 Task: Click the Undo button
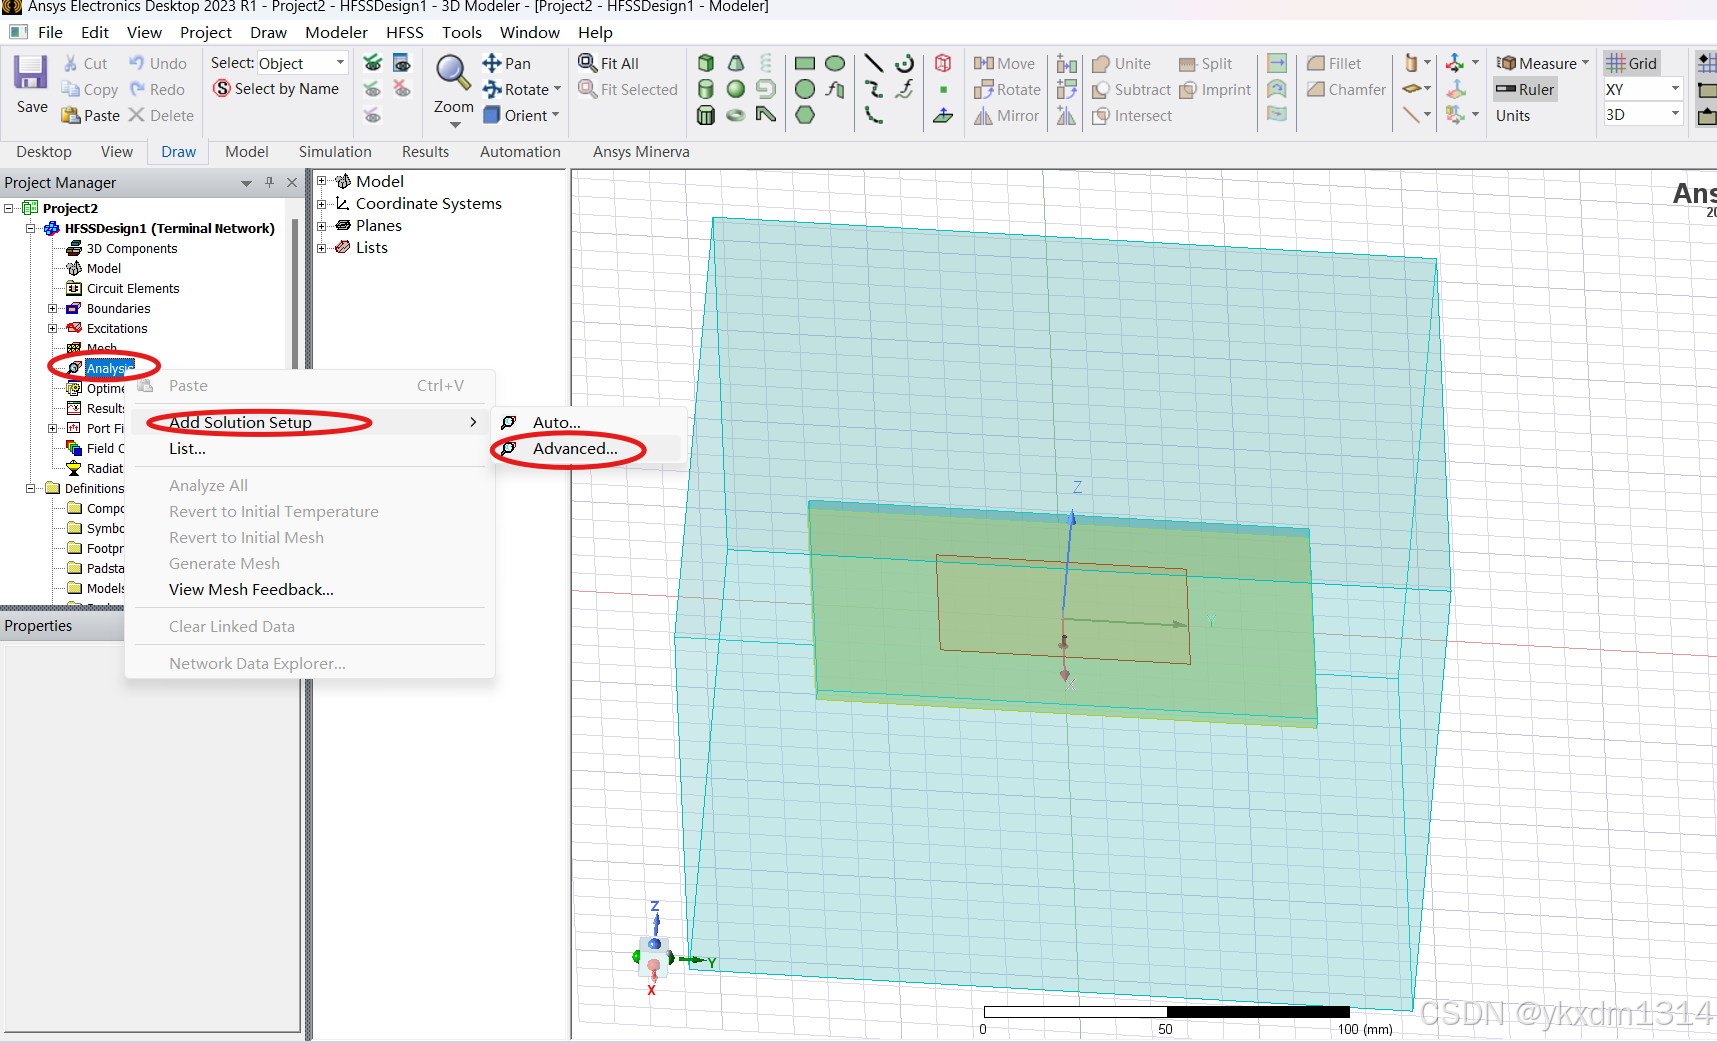pyautogui.click(x=158, y=63)
